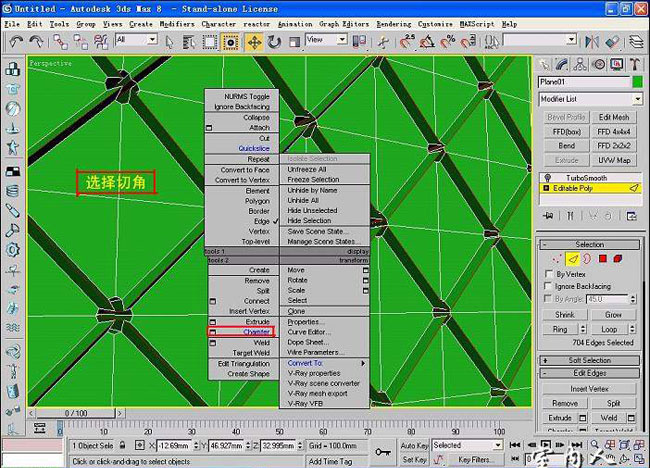This screenshot has width=650, height=468.
Task: Open Weld settings box in quad menu
Action: coord(213,343)
